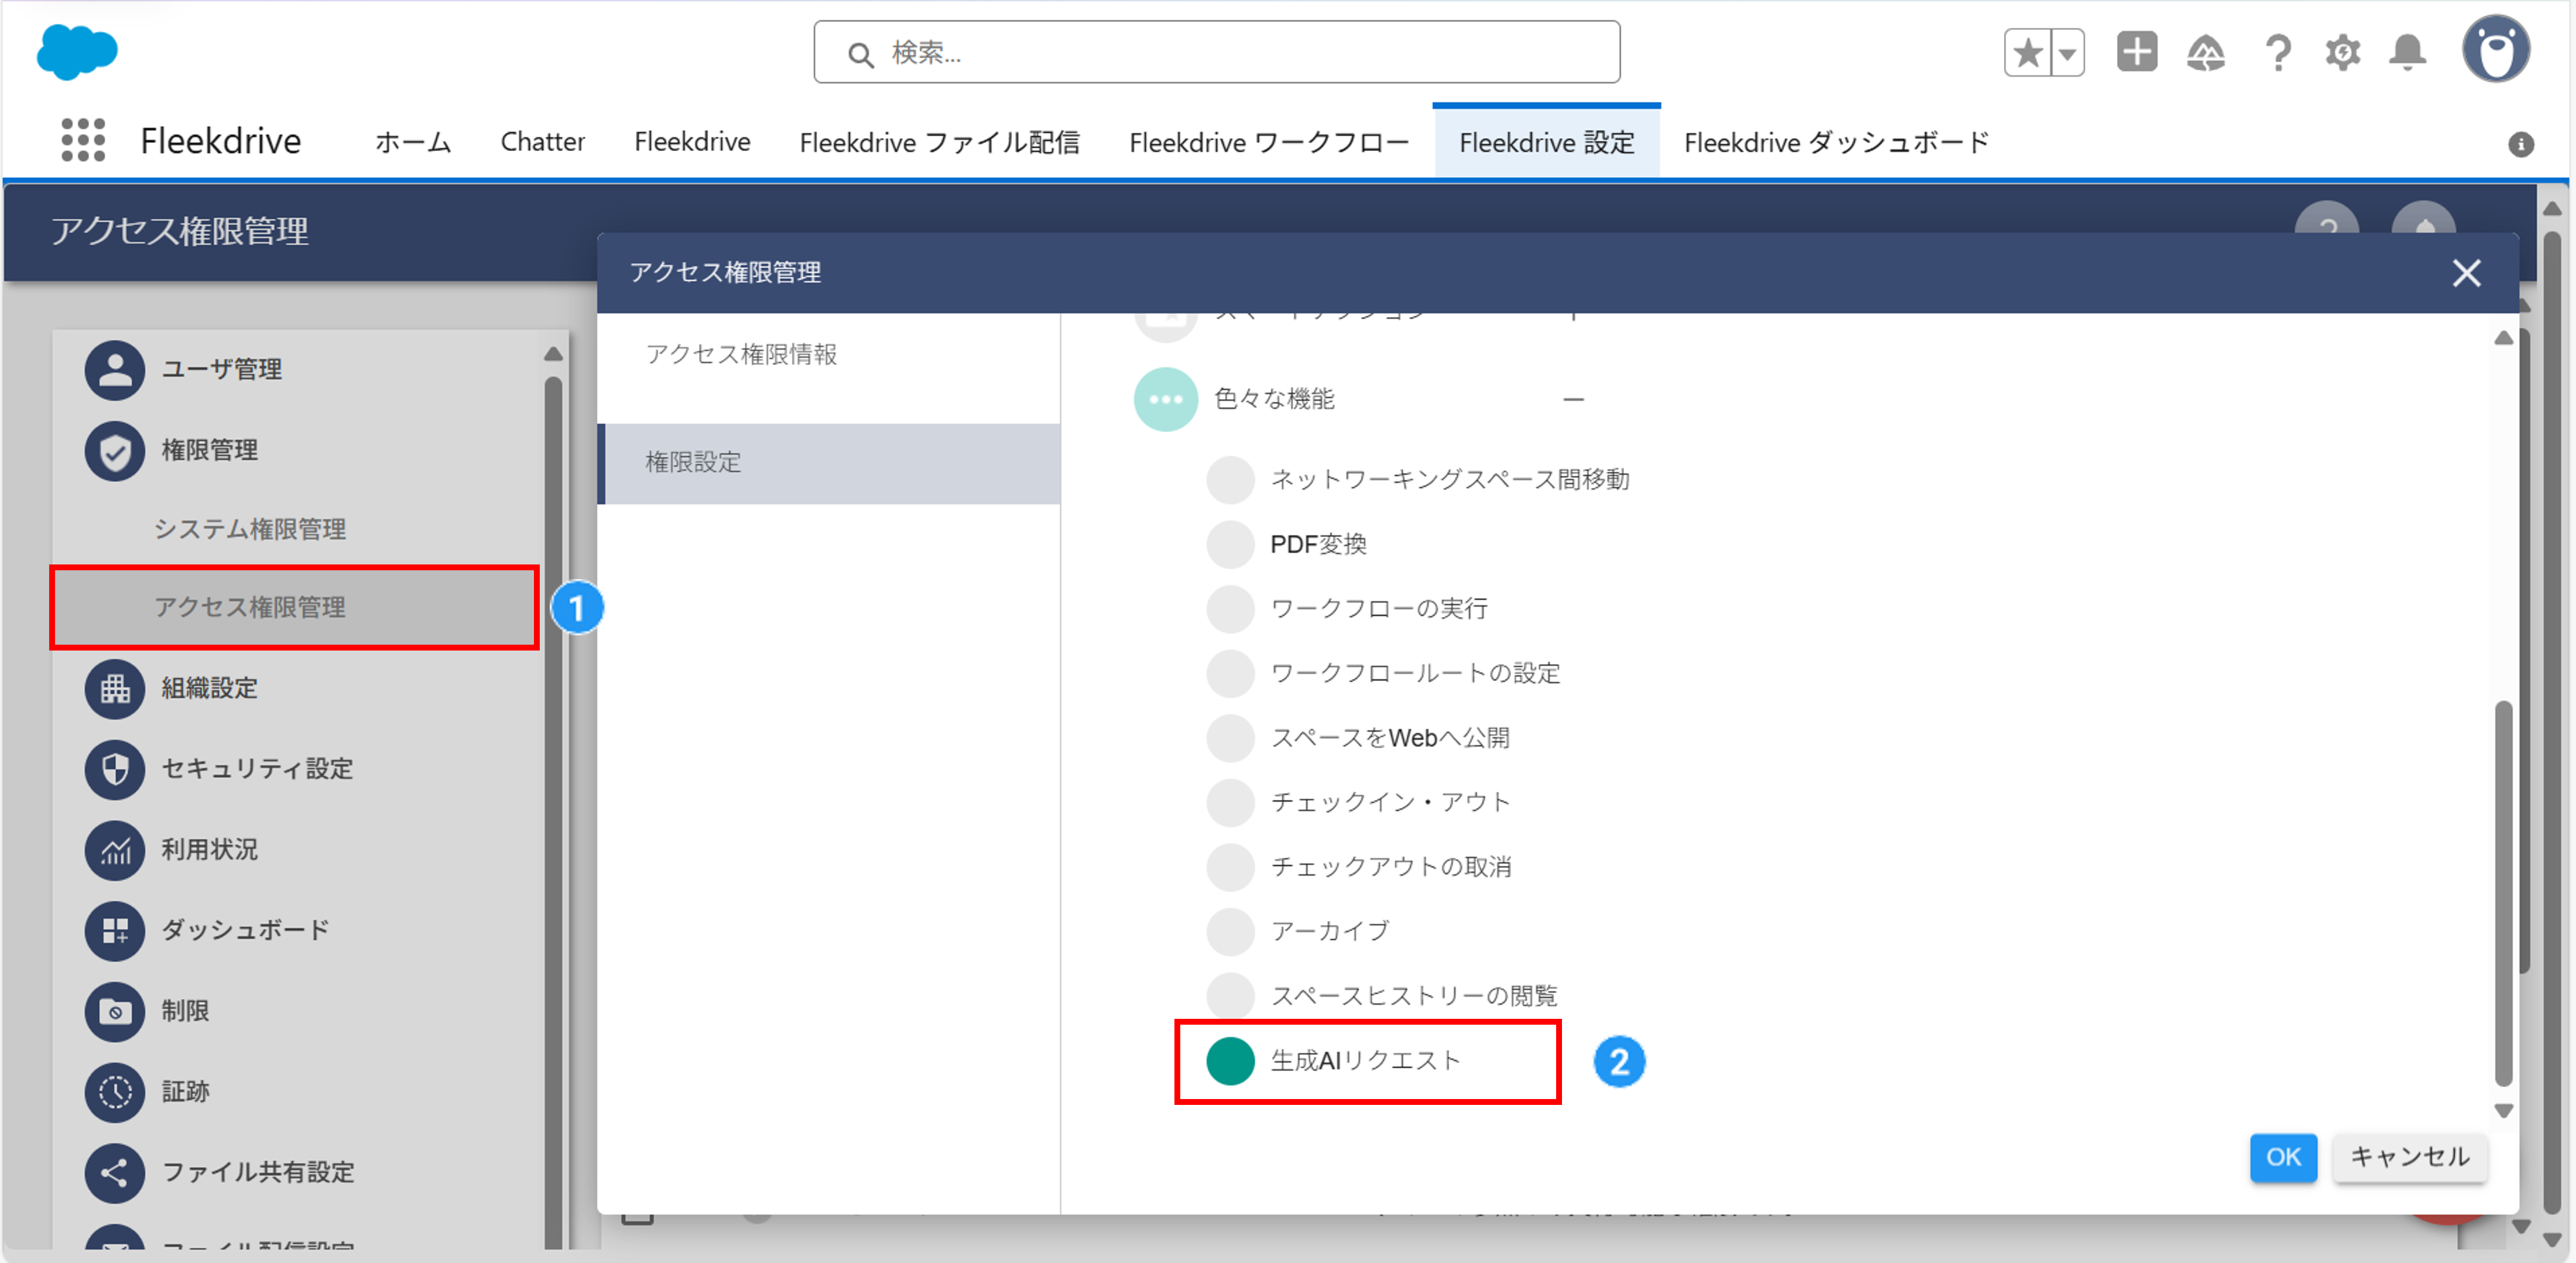The height and width of the screenshot is (1263, 2576).
Task: Click the 組織設定 menu label
Action: pos(210,689)
